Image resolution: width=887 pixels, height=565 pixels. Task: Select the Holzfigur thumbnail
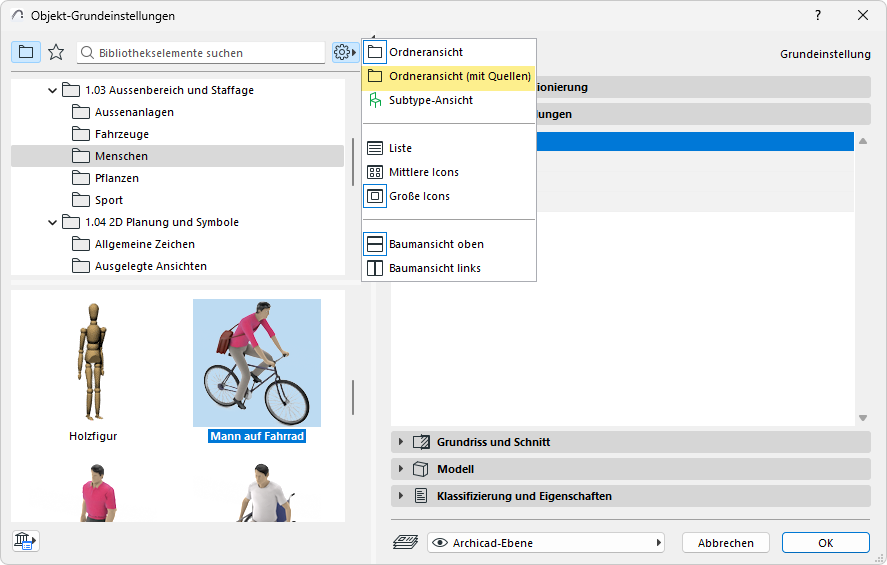[x=93, y=370]
